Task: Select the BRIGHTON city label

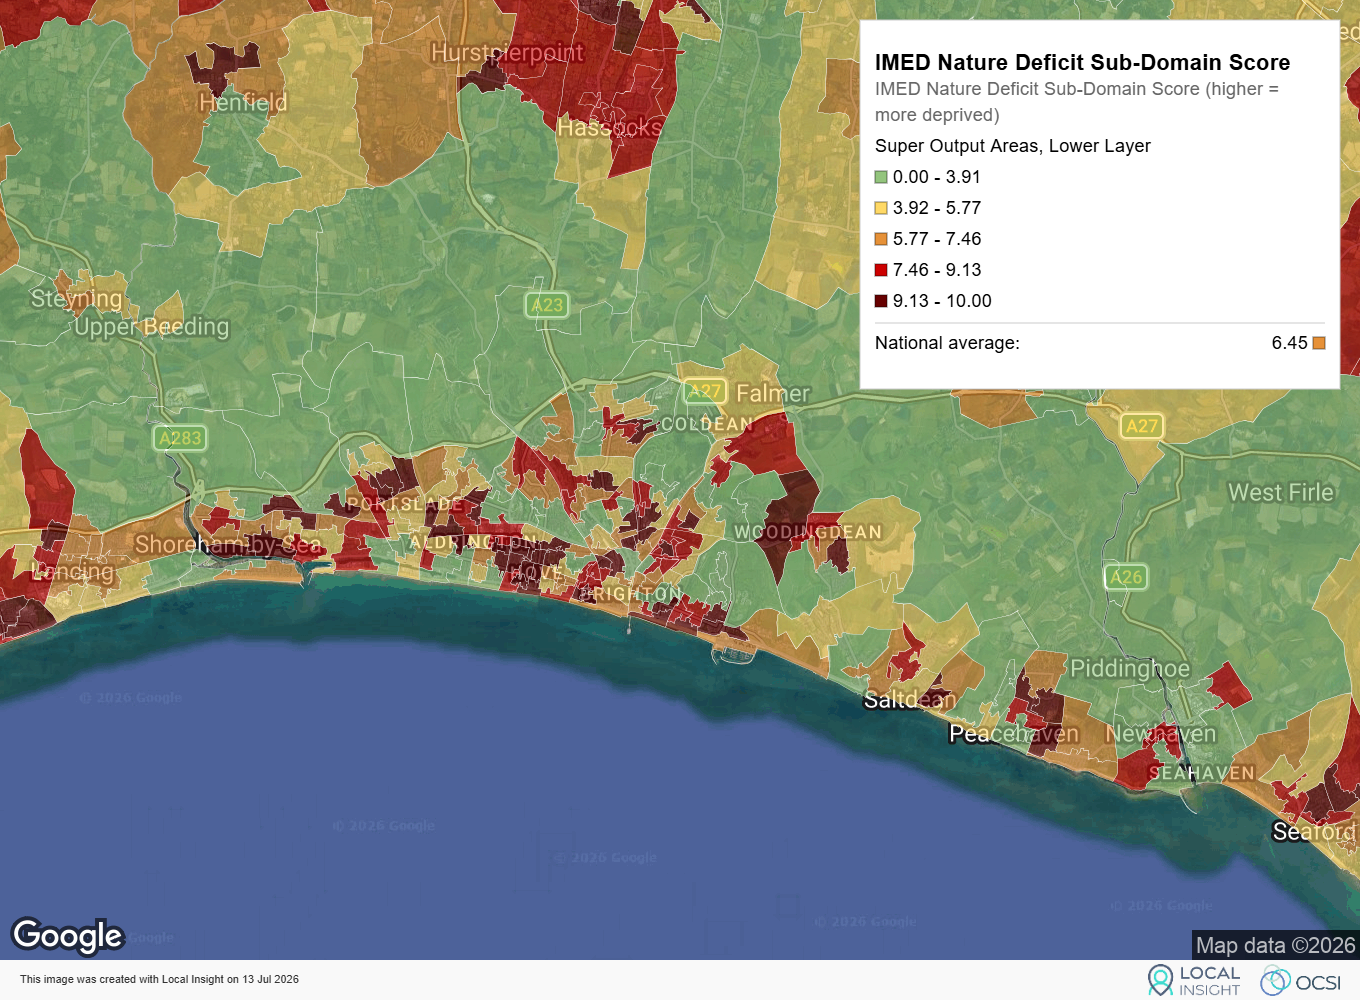Action: [x=632, y=594]
